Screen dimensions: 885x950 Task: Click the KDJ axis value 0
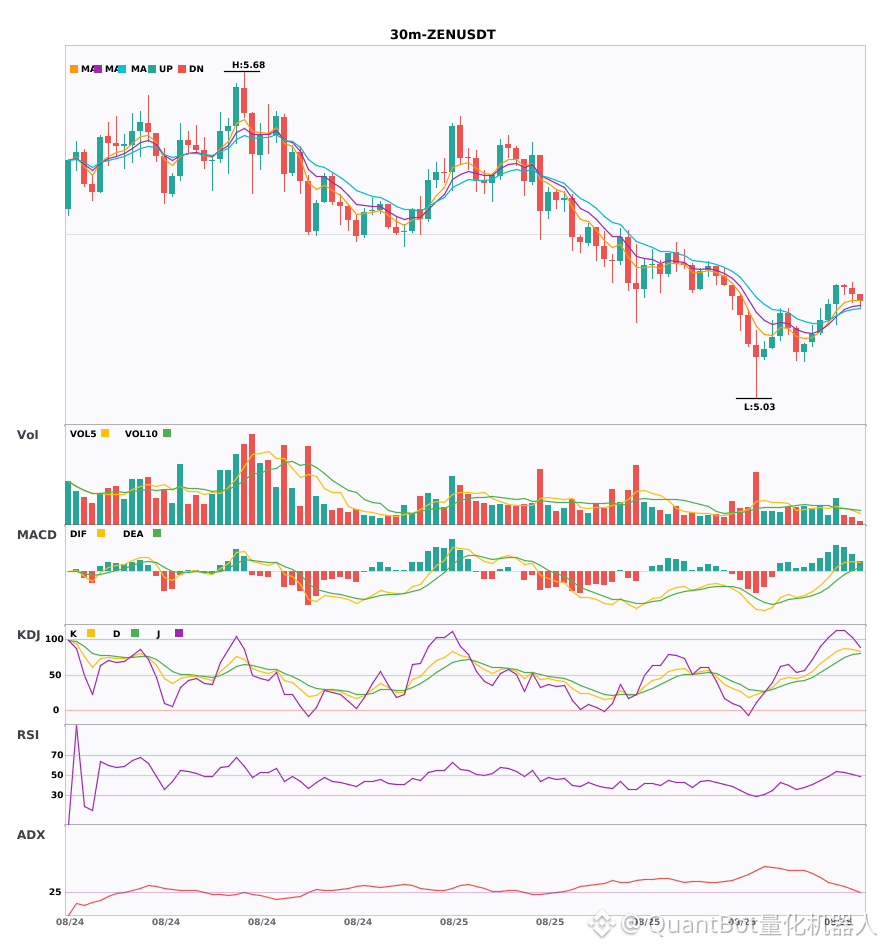point(56,710)
